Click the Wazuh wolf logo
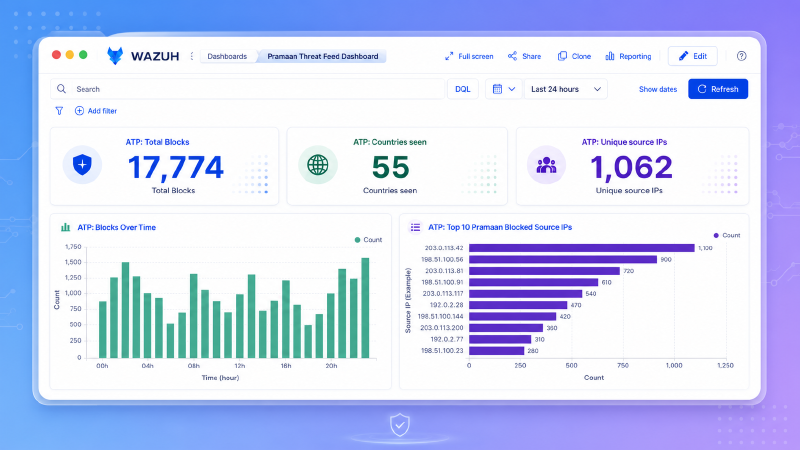The image size is (800, 450). tap(115, 56)
